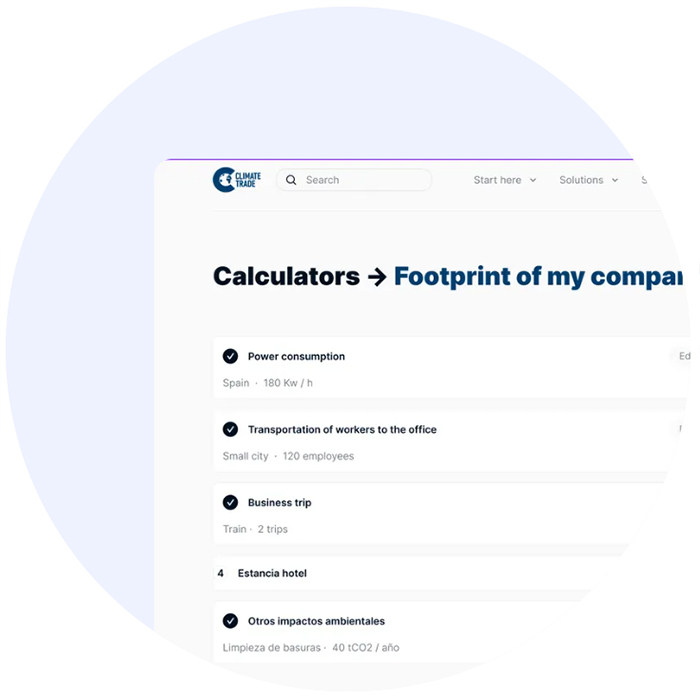The height and width of the screenshot is (700, 700).
Task: Click the partially visible menu item after Solutions
Action: (x=644, y=180)
